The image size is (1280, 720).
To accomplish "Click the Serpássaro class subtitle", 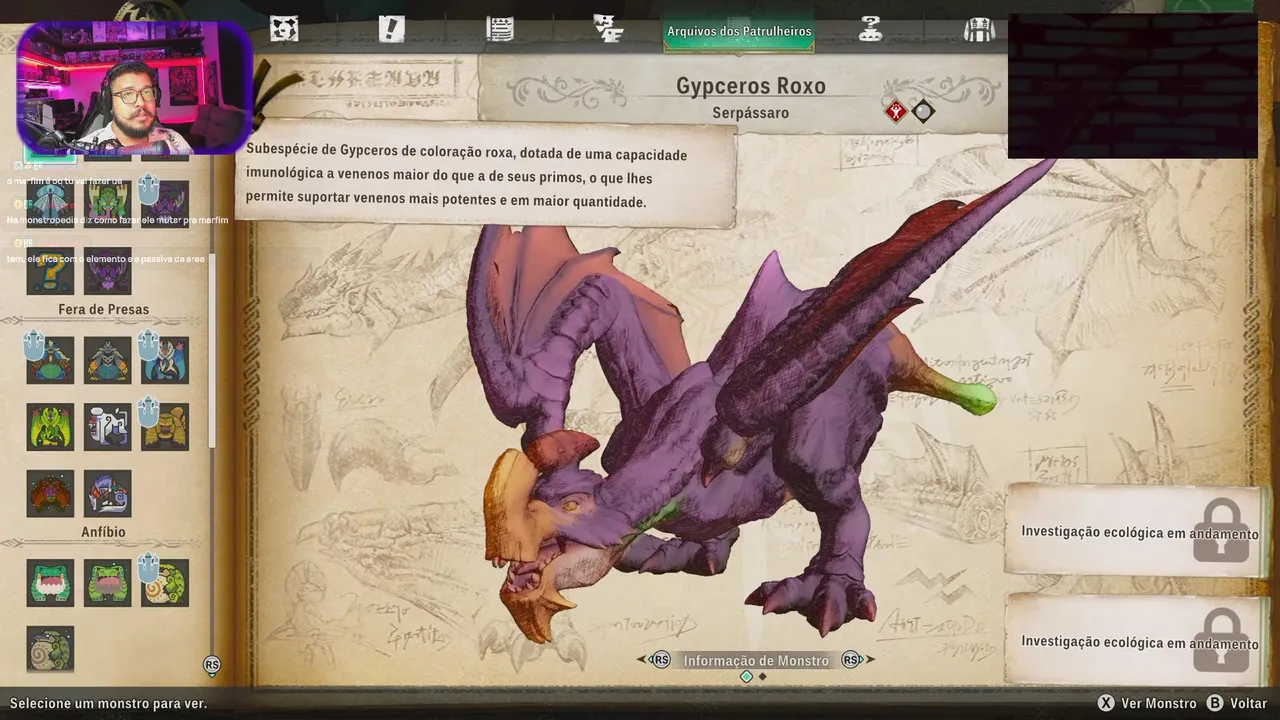I will tap(751, 113).
